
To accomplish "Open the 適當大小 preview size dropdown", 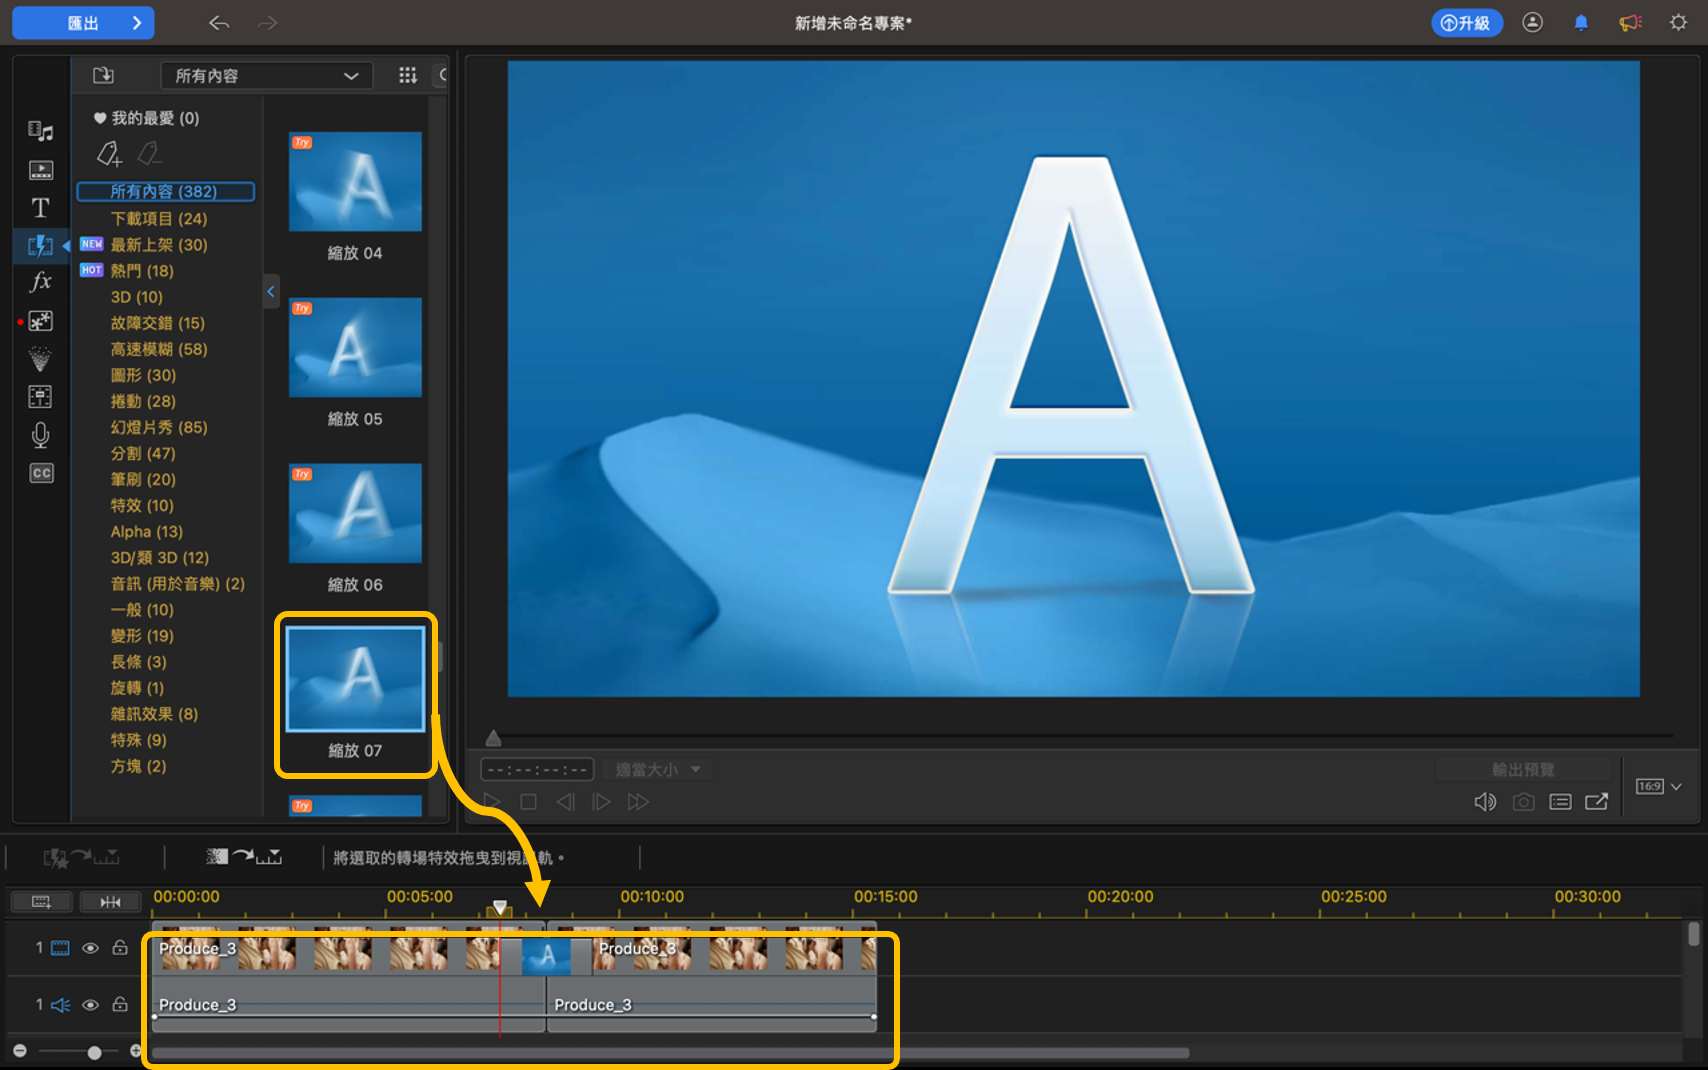I will tap(657, 769).
